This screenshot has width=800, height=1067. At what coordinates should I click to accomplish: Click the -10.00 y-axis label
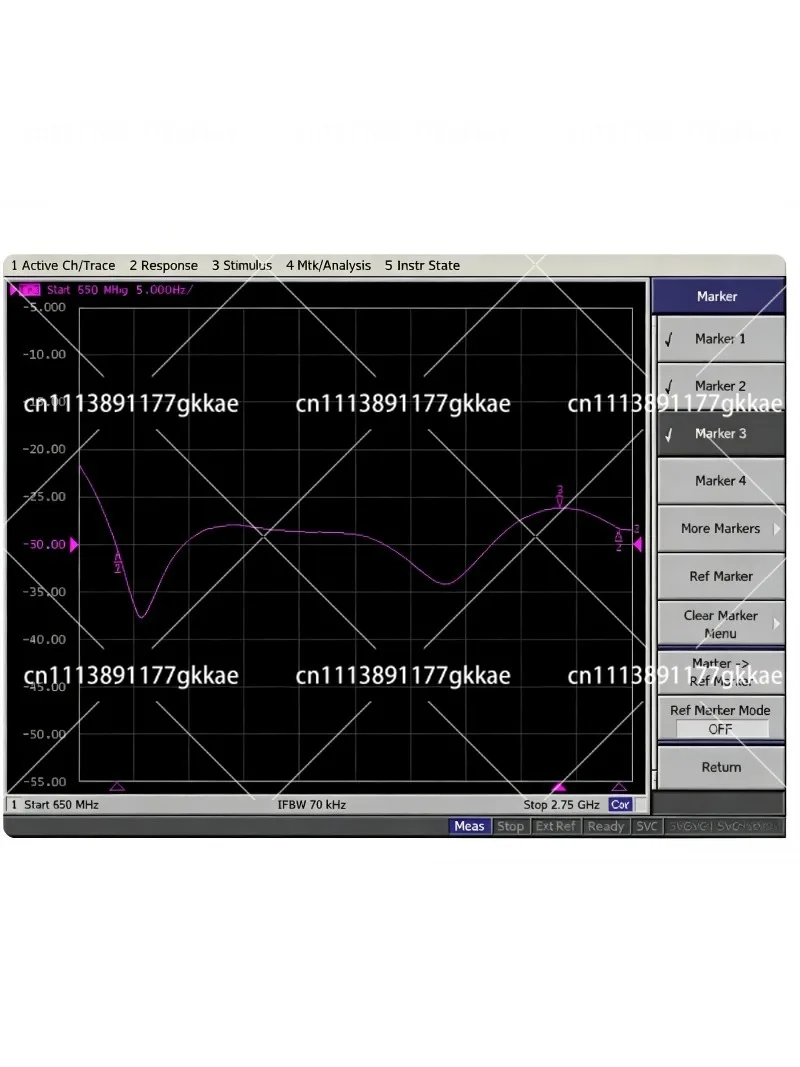point(44,355)
